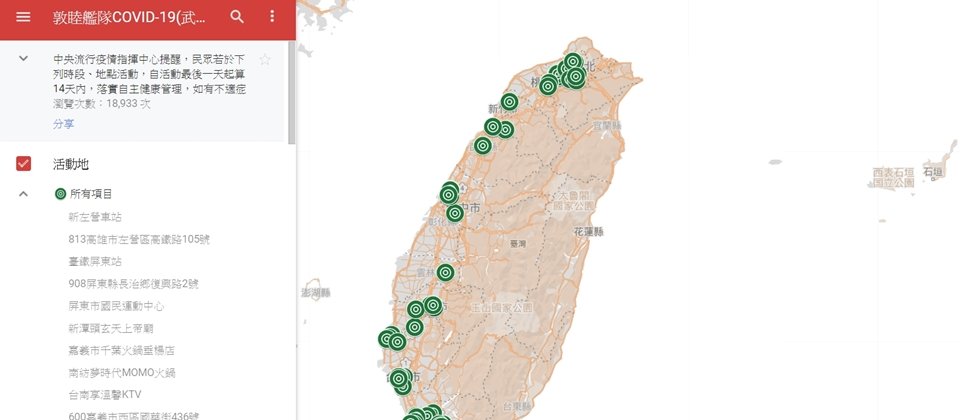Viewport: 960px width, 420px height.
Task: Click the topmost marker near 台北
Action: click(572, 61)
